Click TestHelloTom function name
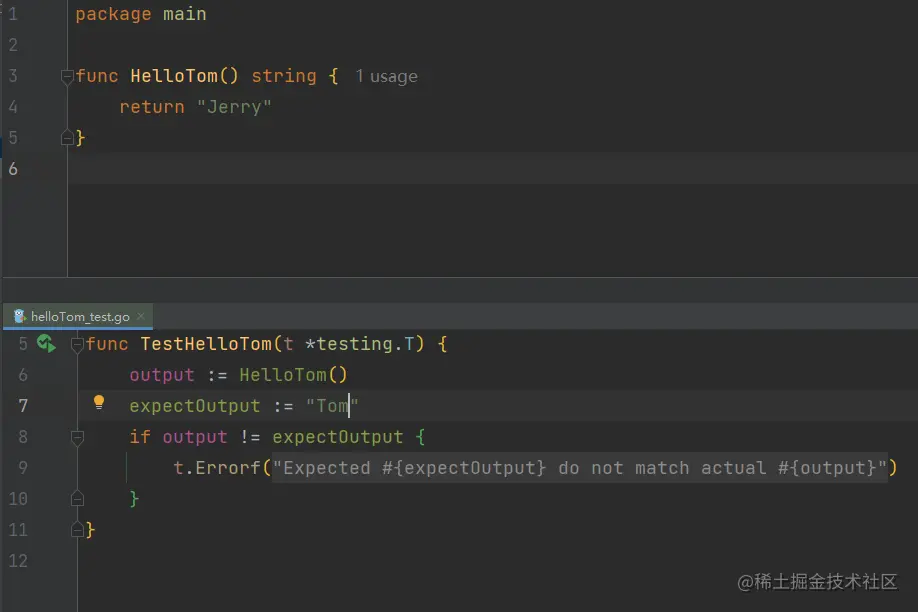The image size is (918, 612). click(206, 344)
